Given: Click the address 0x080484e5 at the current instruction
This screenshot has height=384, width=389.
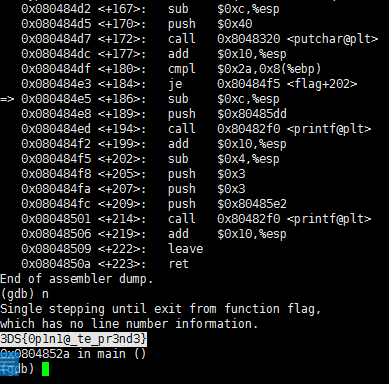Looking at the screenshot, I should [x=56, y=99].
